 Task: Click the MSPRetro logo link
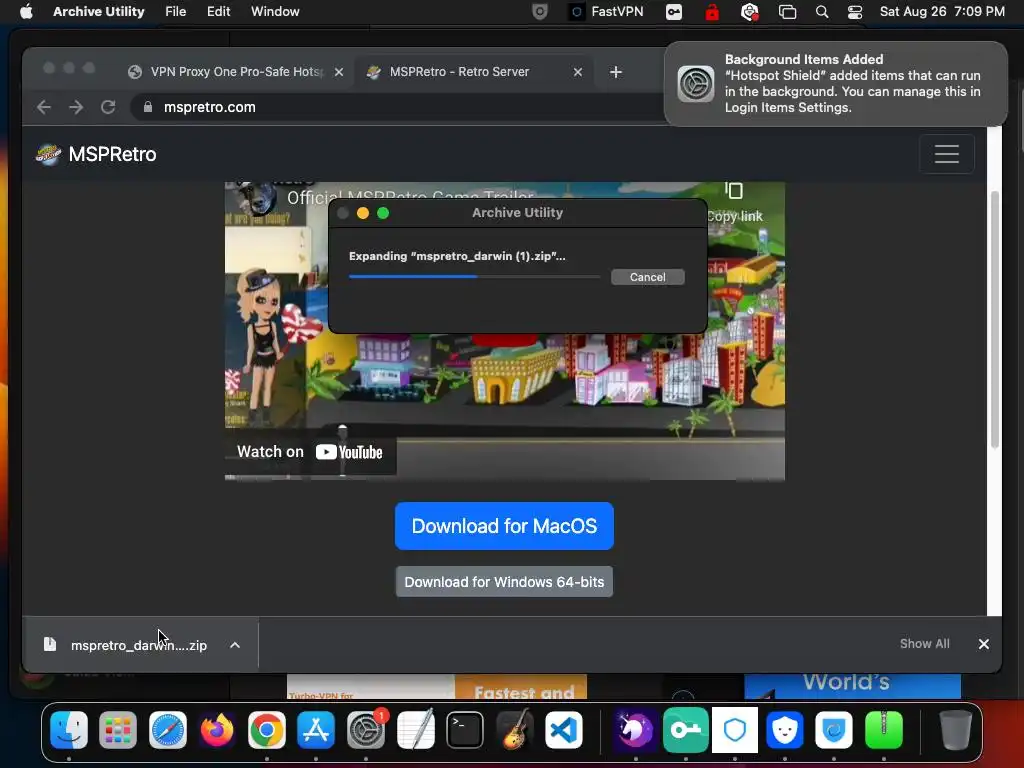point(96,154)
